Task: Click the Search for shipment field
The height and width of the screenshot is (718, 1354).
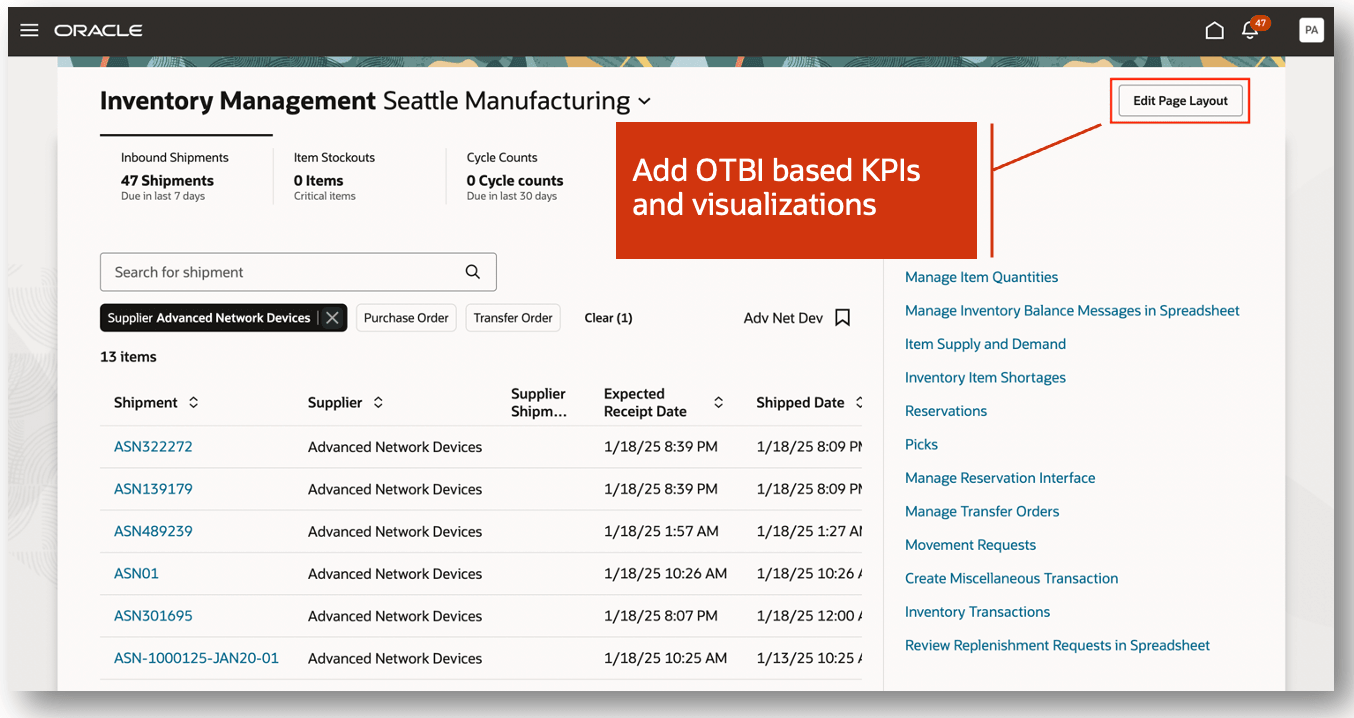Action: point(280,272)
